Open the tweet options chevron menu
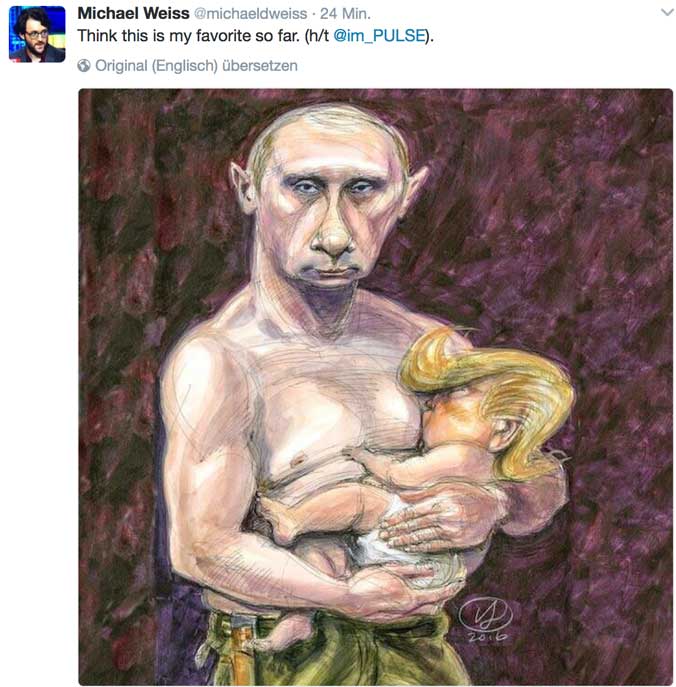This screenshot has width=676, height=687. coord(667,13)
